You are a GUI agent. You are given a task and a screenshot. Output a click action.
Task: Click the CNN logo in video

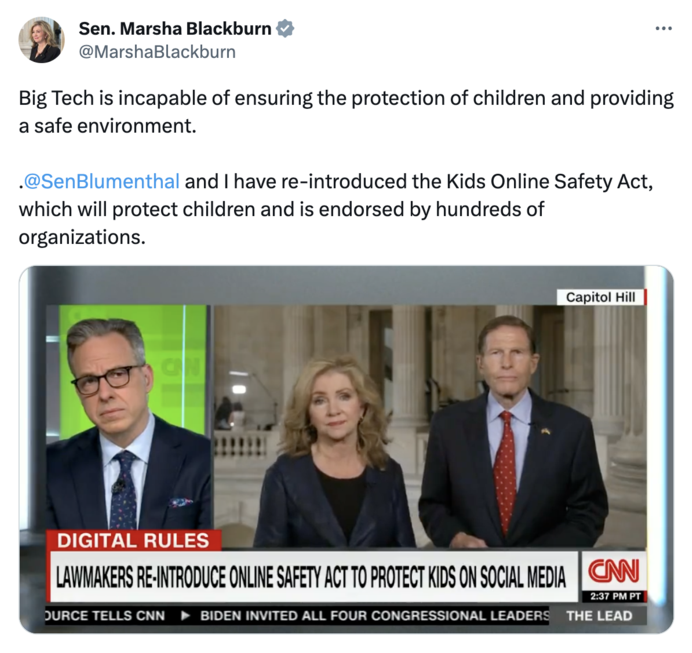tap(613, 570)
